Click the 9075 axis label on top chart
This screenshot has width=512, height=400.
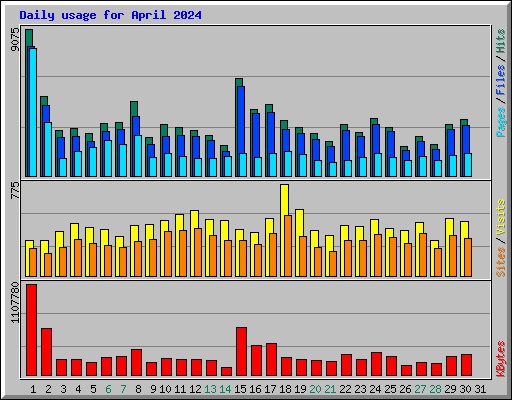pyautogui.click(x=15, y=40)
